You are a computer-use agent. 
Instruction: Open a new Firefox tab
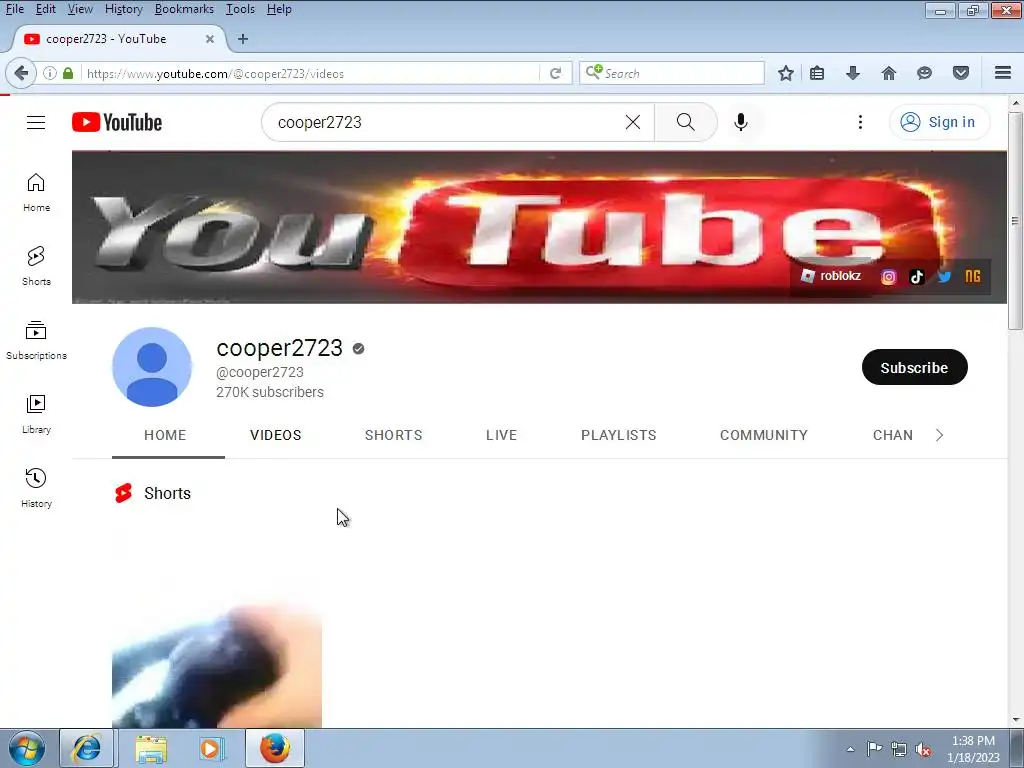pyautogui.click(x=243, y=39)
